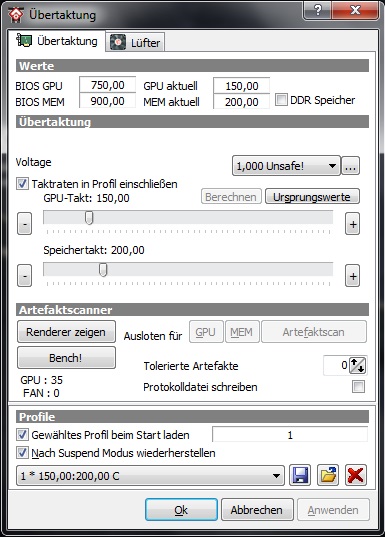This screenshot has height=537, width=385.
Task: Click the GPU aktuell 150,00 field
Action: click(x=241, y=86)
